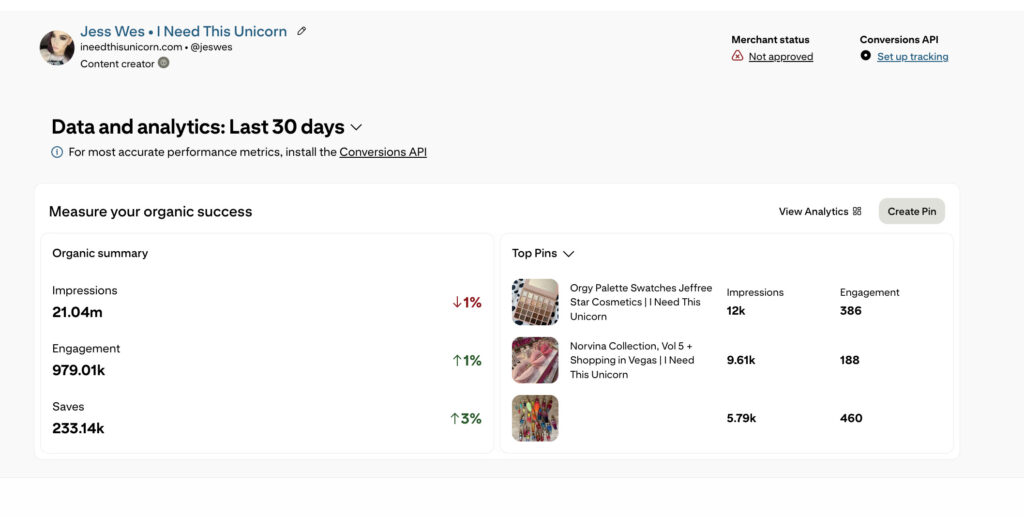
Task: Click the info badge next to Content creator
Action: tap(164, 63)
